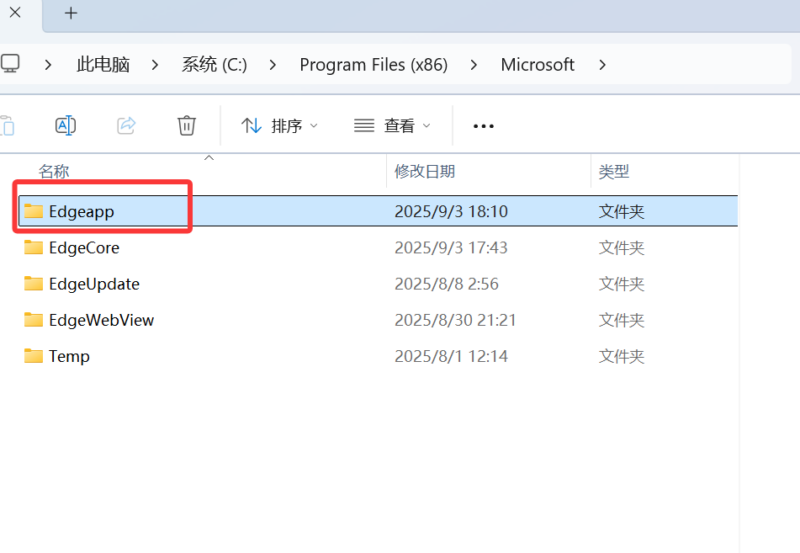Click 文件夹 type in EdgeCore row
The width and height of the screenshot is (800, 553).
click(621, 248)
